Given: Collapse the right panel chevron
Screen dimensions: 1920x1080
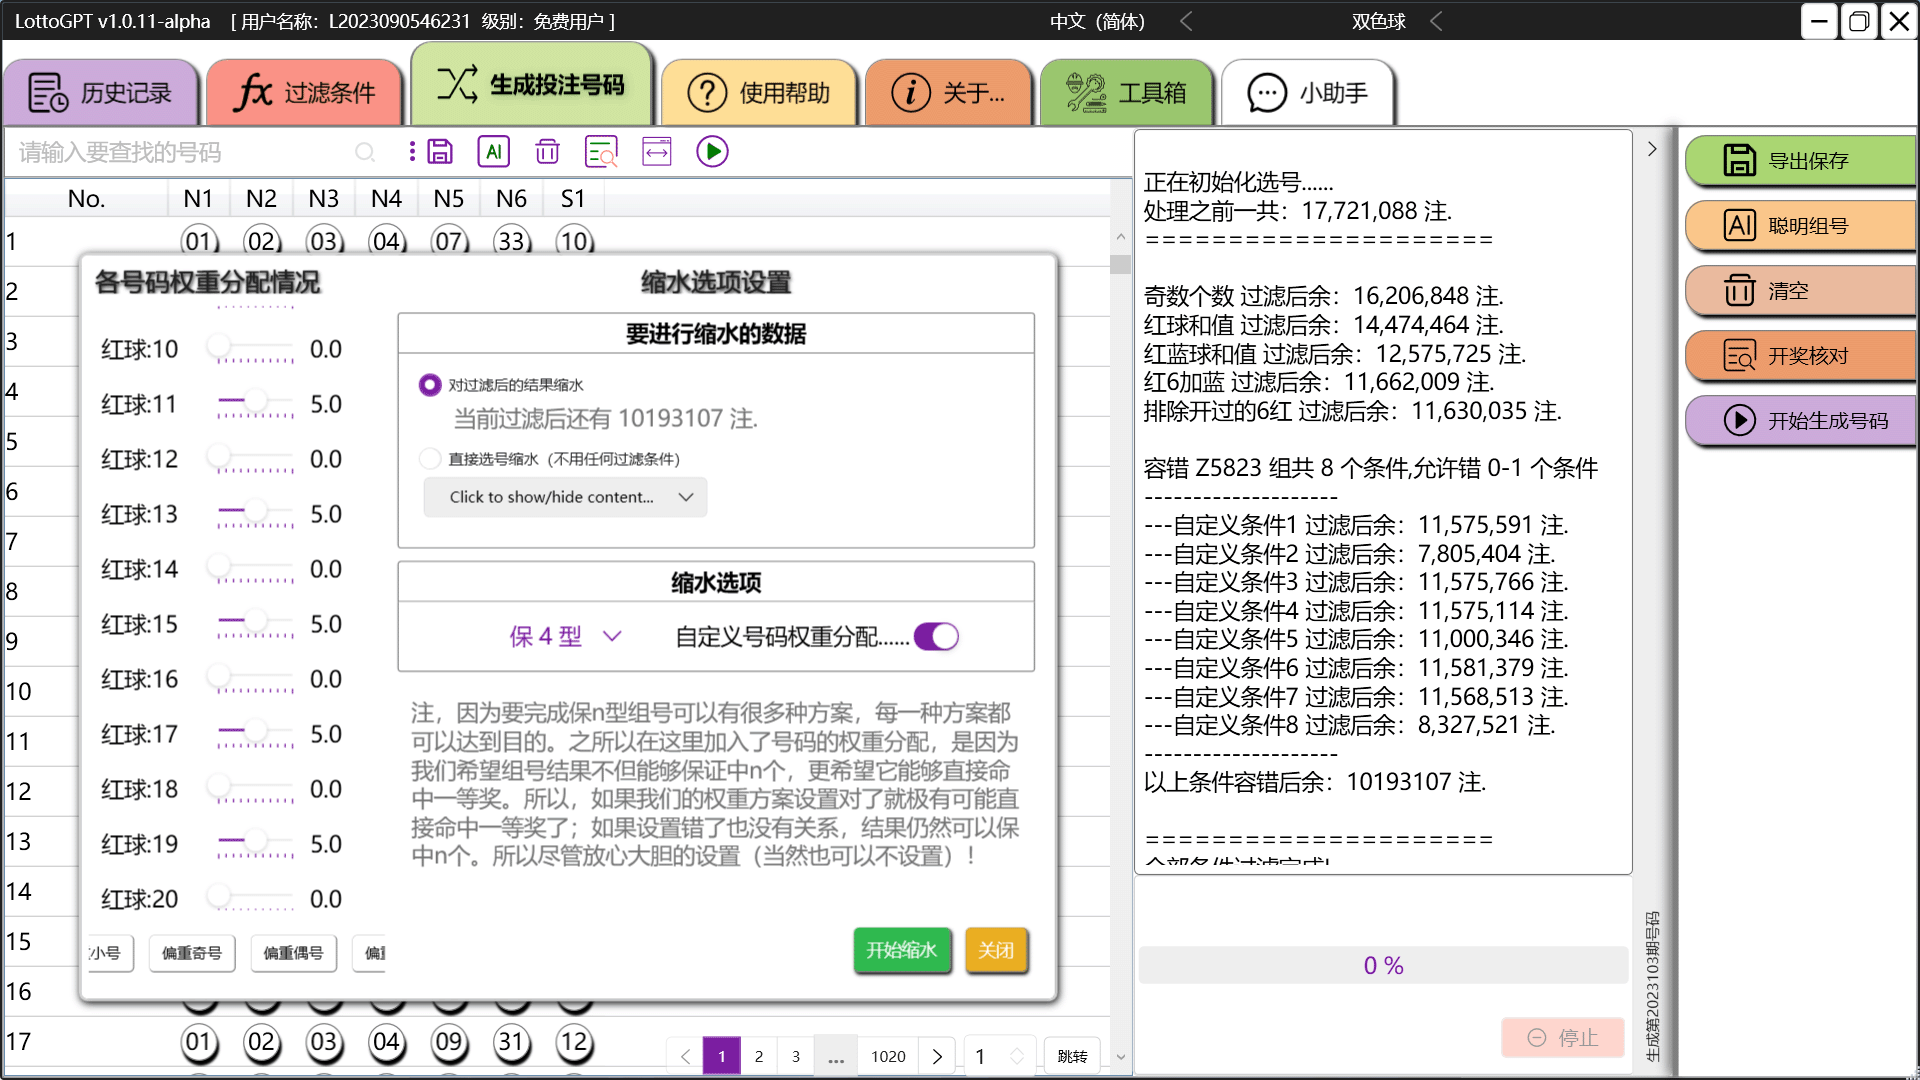Looking at the screenshot, I should tap(1652, 149).
